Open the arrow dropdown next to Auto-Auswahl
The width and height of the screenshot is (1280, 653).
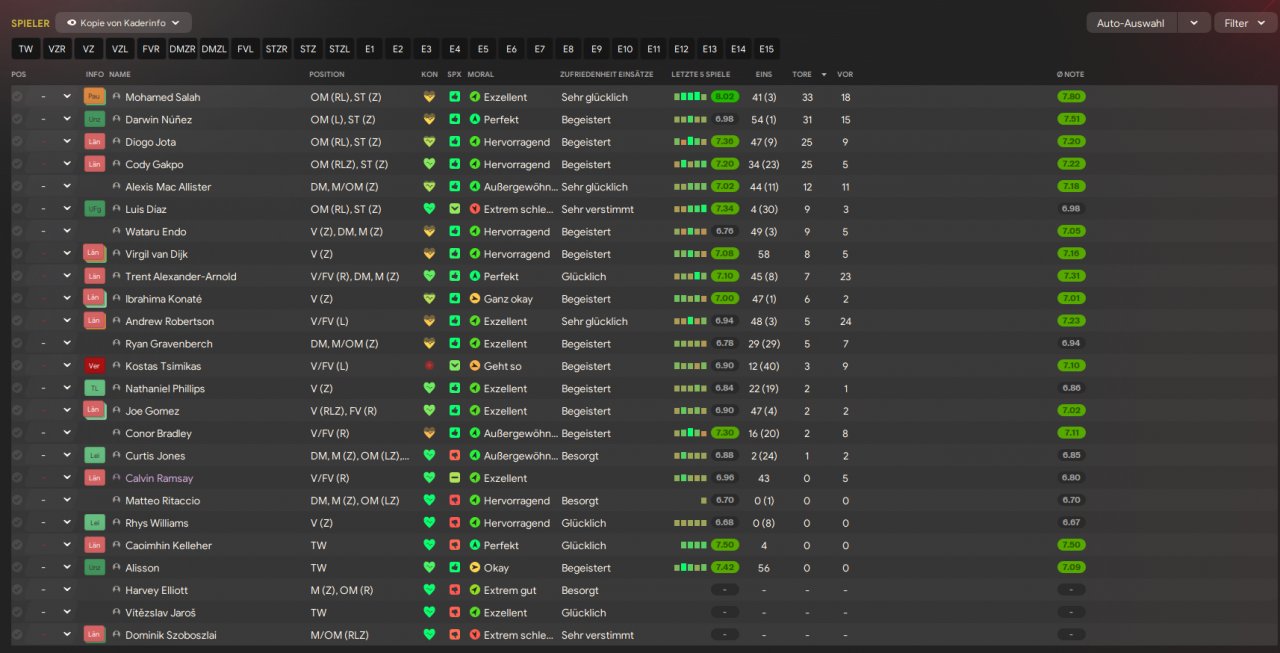[x=1194, y=22]
